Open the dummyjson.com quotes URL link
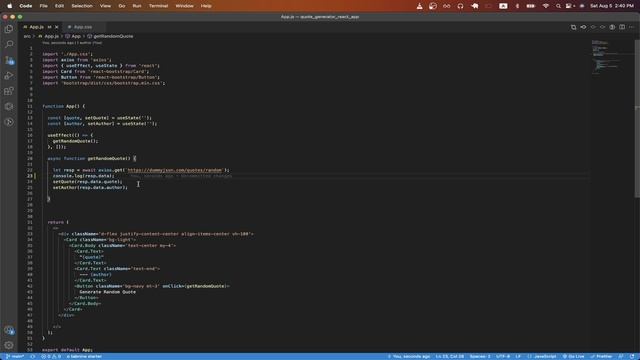The image size is (640, 360). point(175,170)
